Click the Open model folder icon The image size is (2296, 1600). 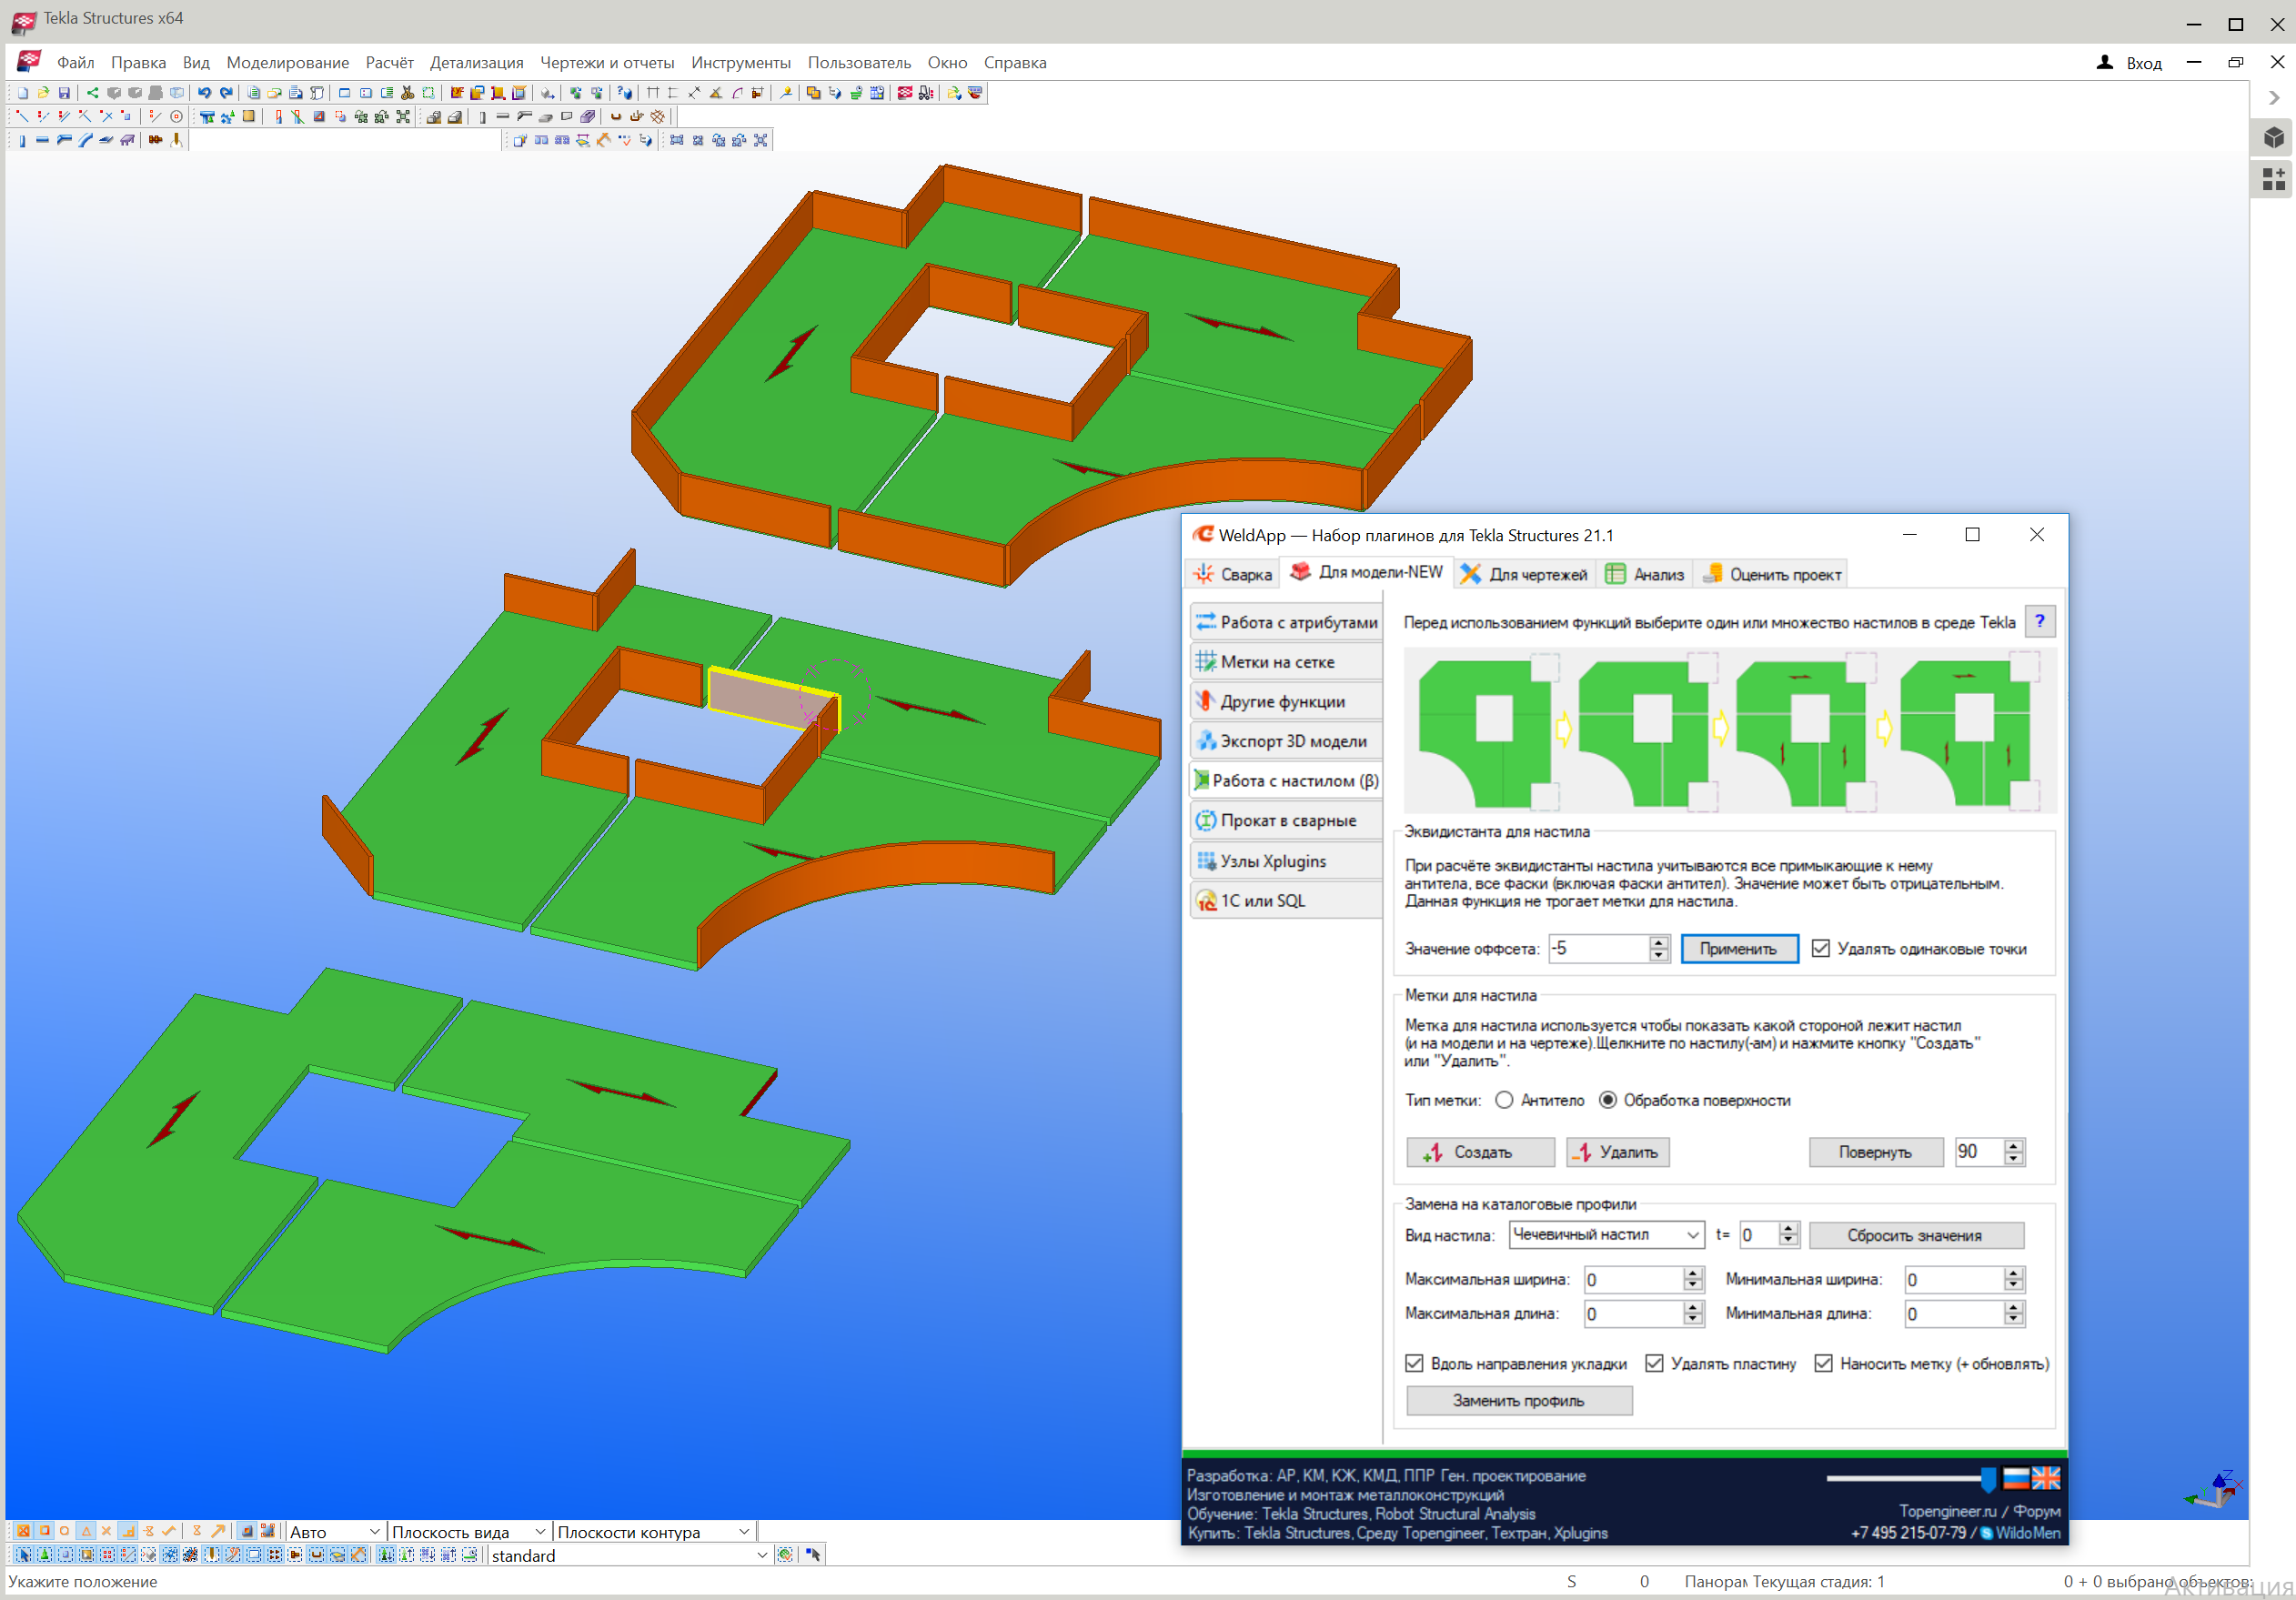(43, 93)
